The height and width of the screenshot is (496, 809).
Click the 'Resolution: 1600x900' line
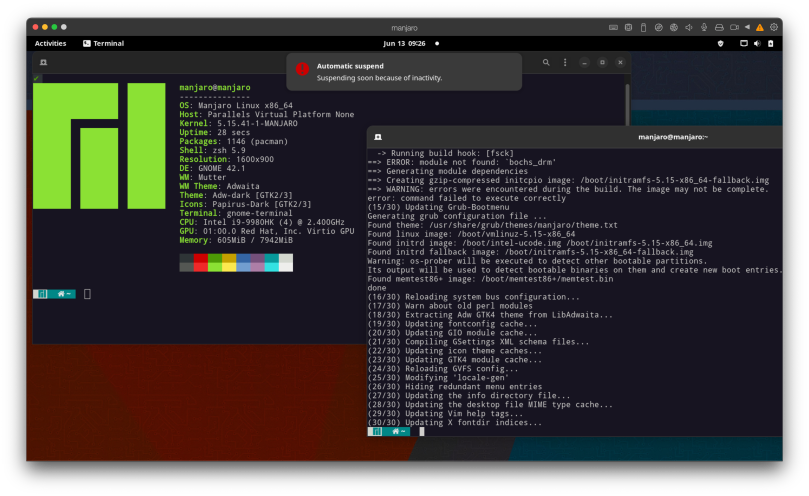pos(226,159)
